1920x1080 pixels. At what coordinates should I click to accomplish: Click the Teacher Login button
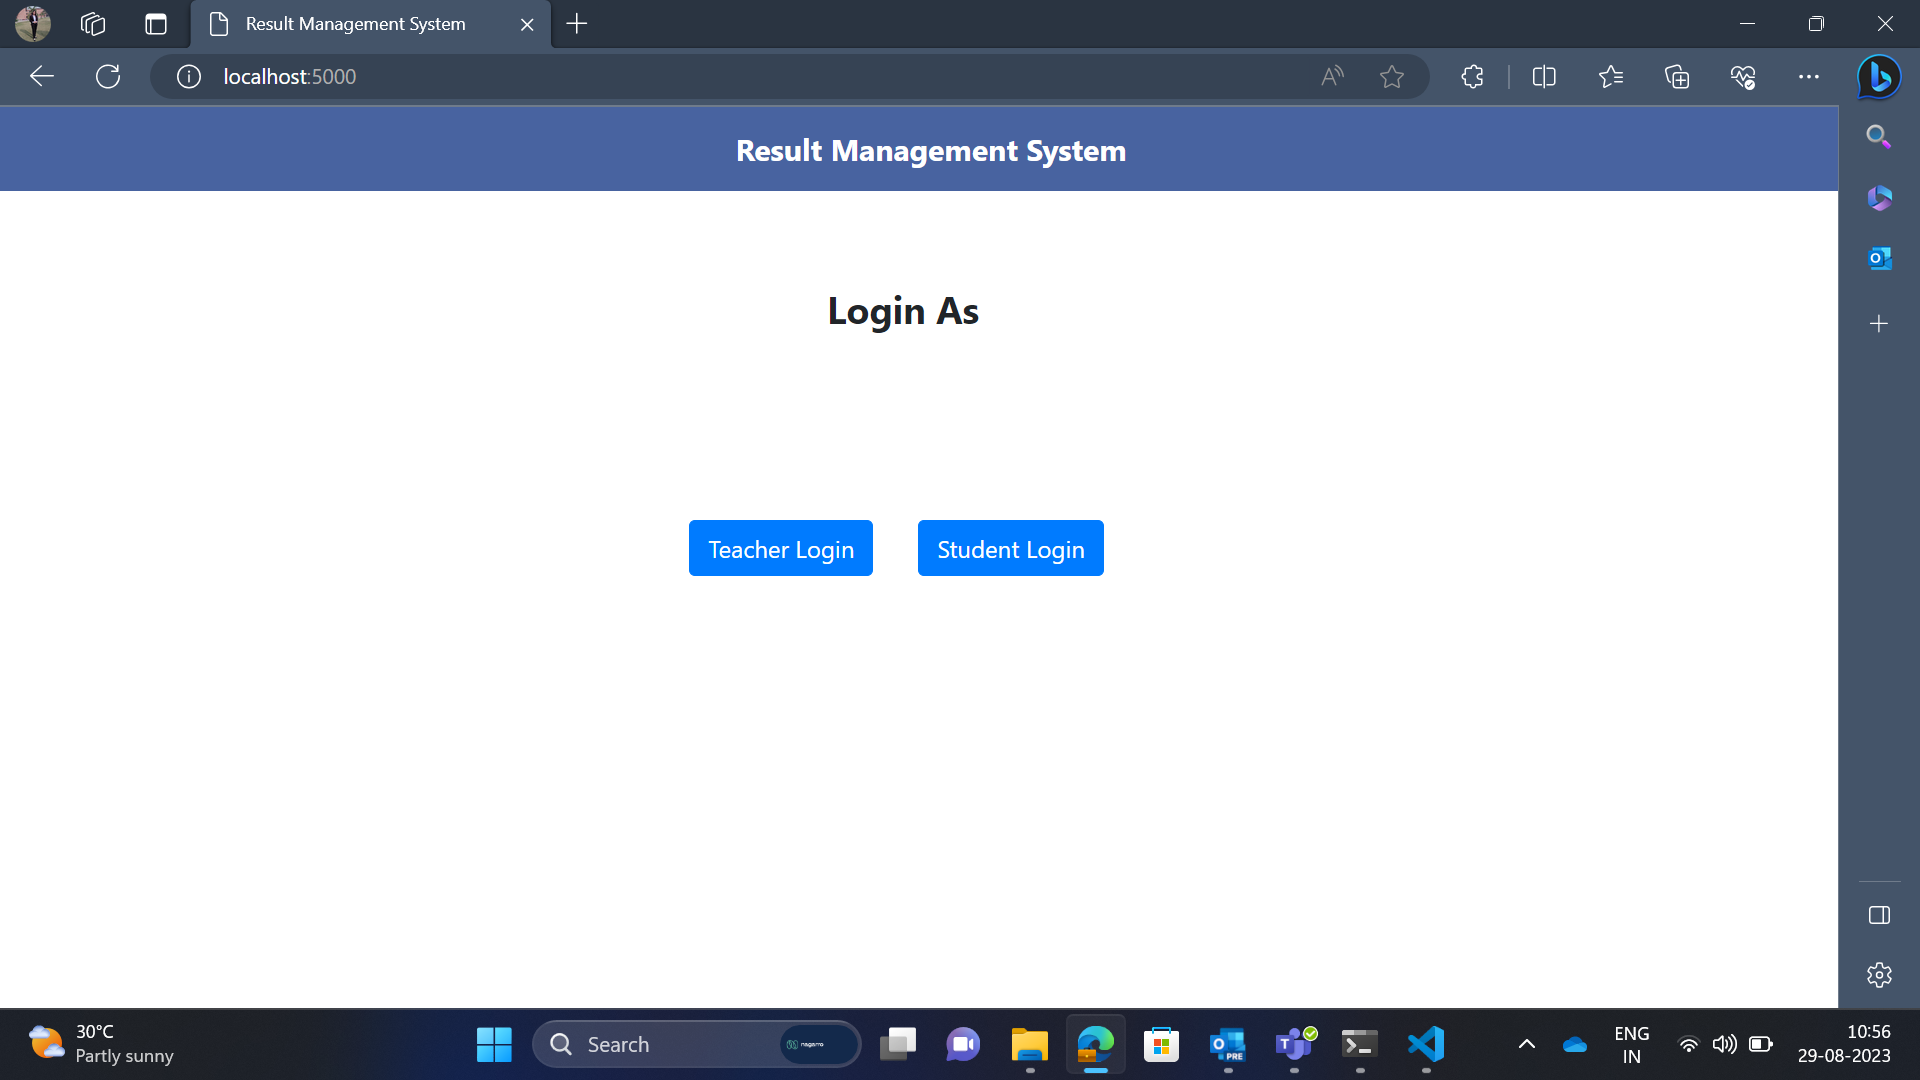(x=780, y=548)
